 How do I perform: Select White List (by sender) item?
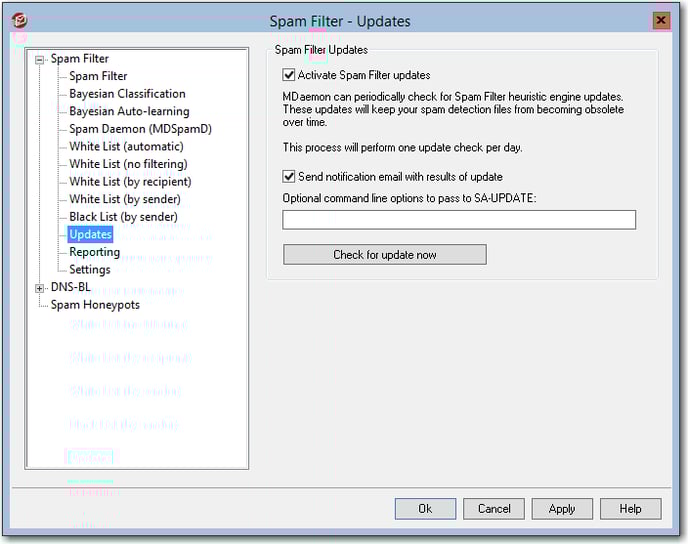tap(125, 199)
